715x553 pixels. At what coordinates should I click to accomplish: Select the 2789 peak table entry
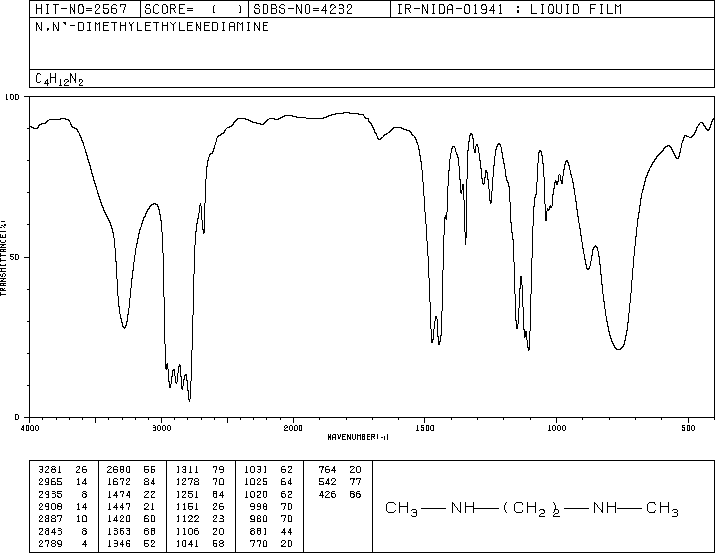(50, 544)
